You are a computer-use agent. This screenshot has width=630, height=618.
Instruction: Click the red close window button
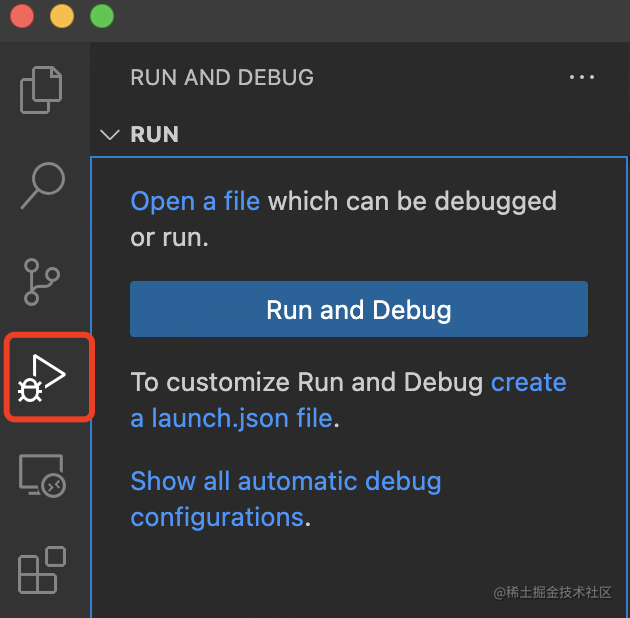point(22,16)
